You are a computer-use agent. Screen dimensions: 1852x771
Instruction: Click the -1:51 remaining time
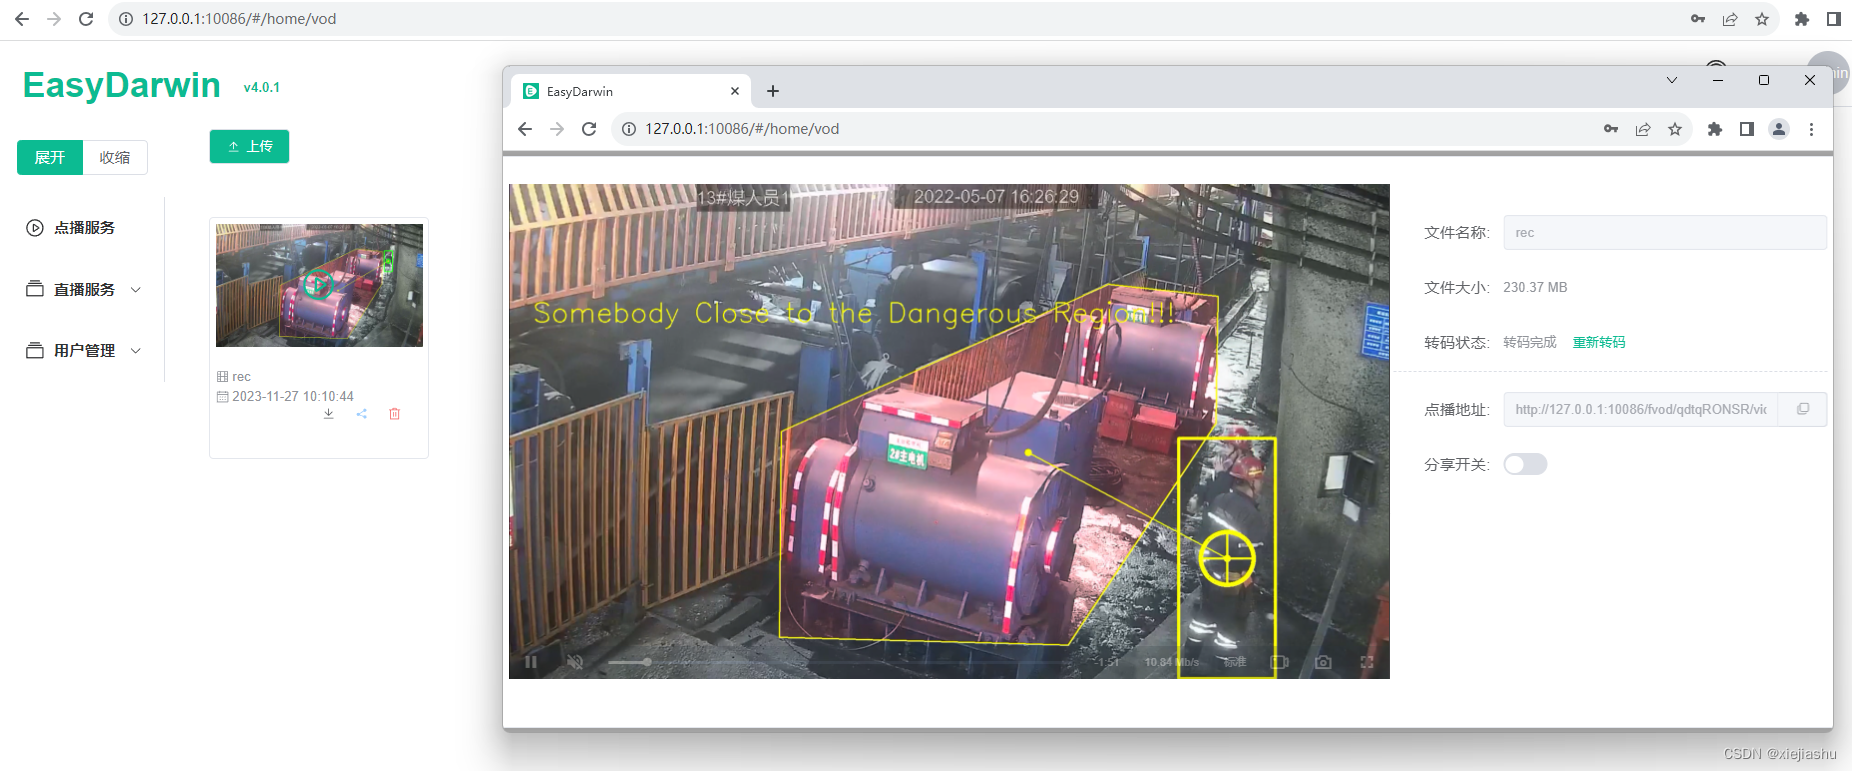(x=1108, y=662)
